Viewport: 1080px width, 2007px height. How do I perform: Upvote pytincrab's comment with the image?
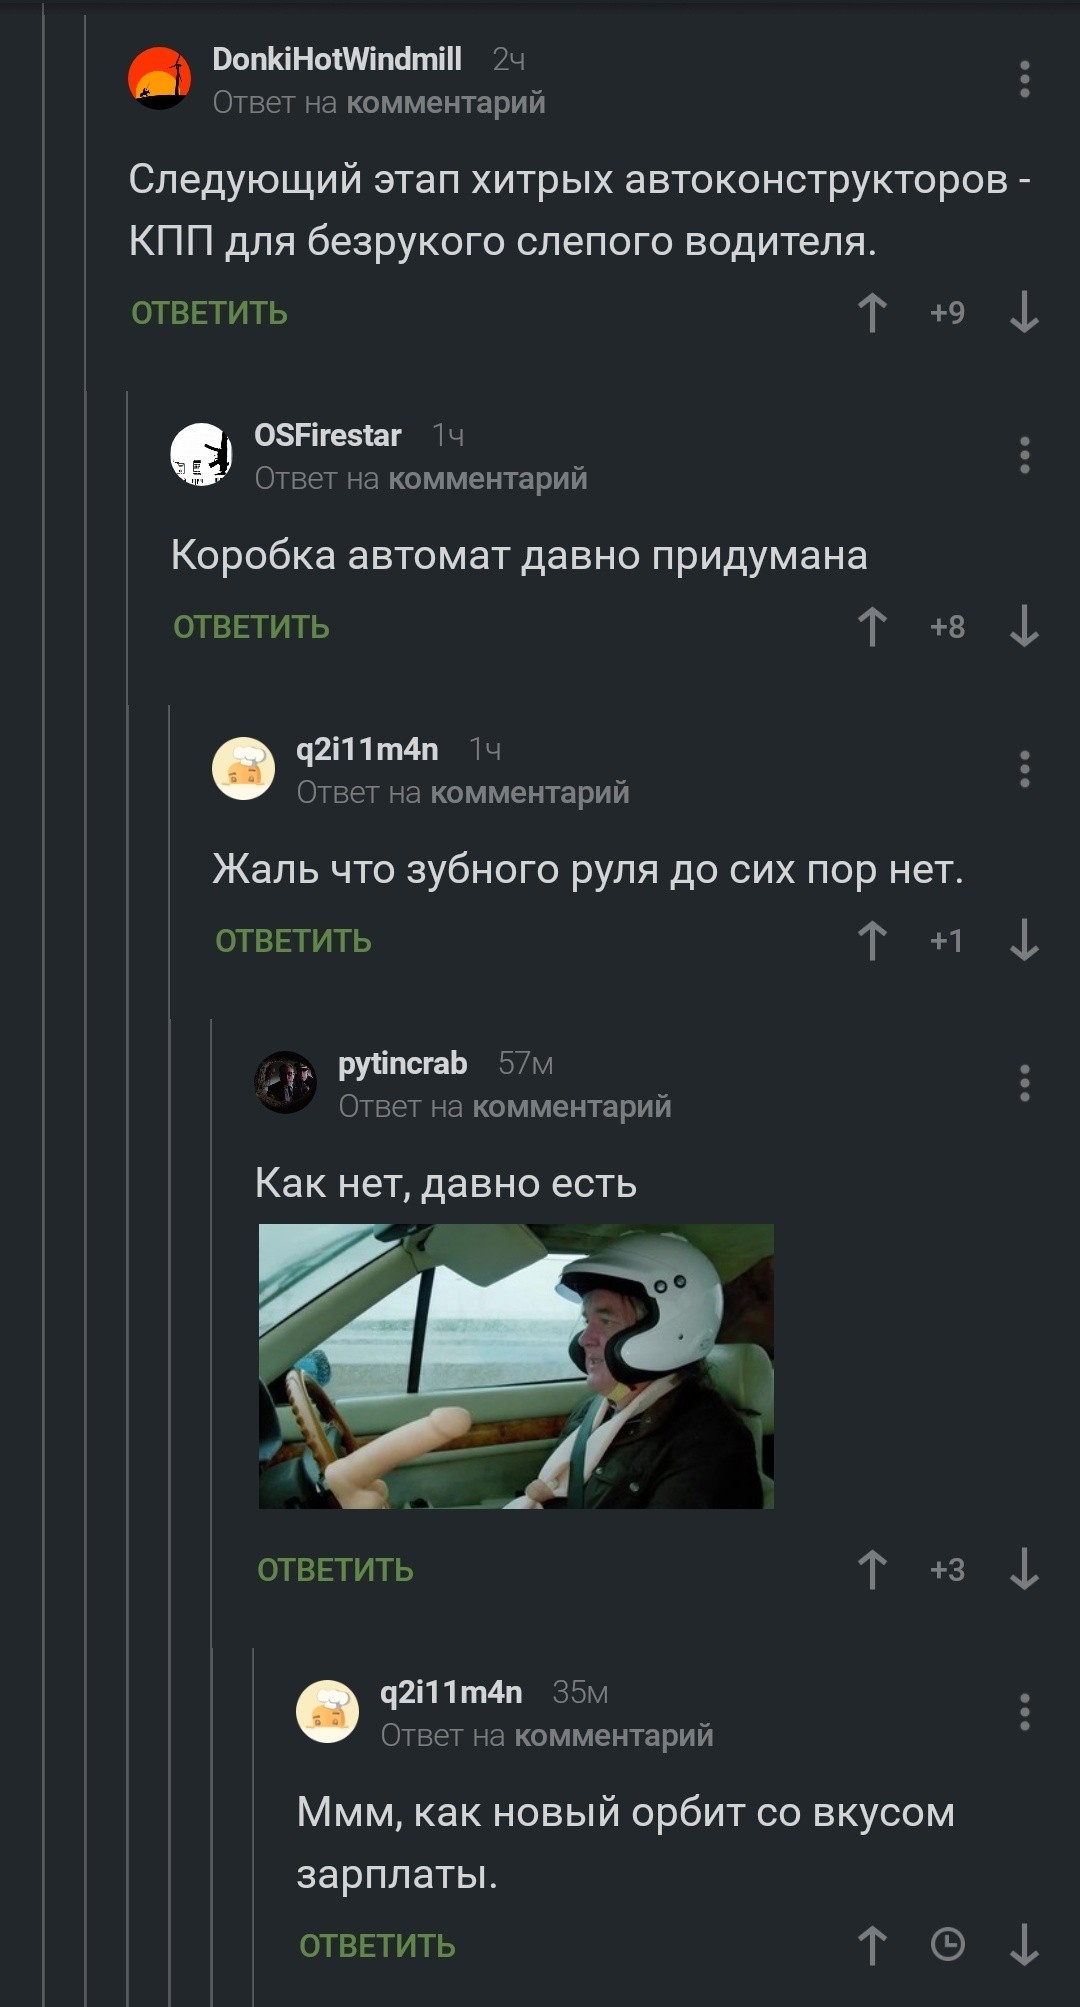coord(872,1570)
